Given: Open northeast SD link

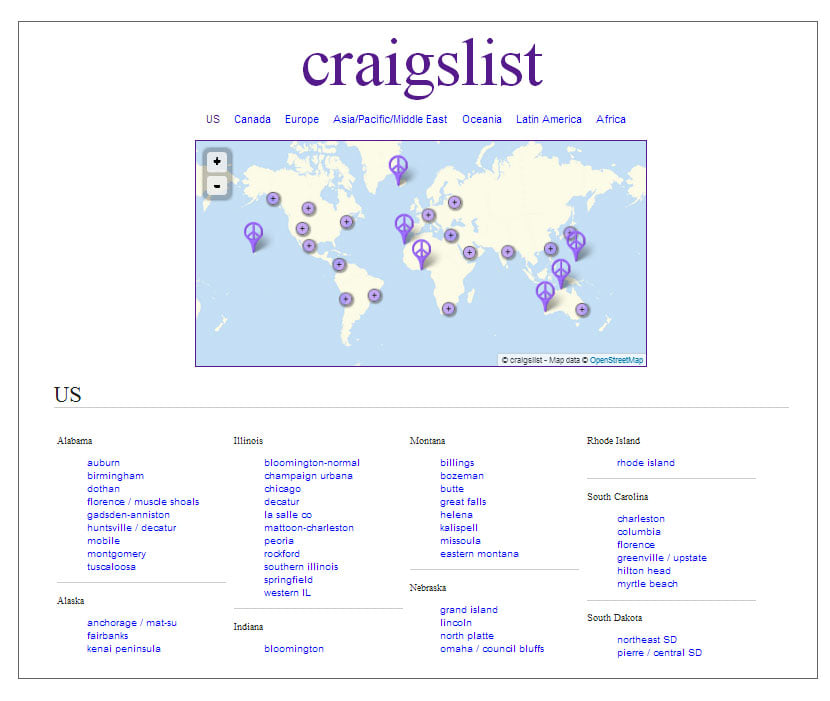Looking at the screenshot, I should [x=647, y=640].
